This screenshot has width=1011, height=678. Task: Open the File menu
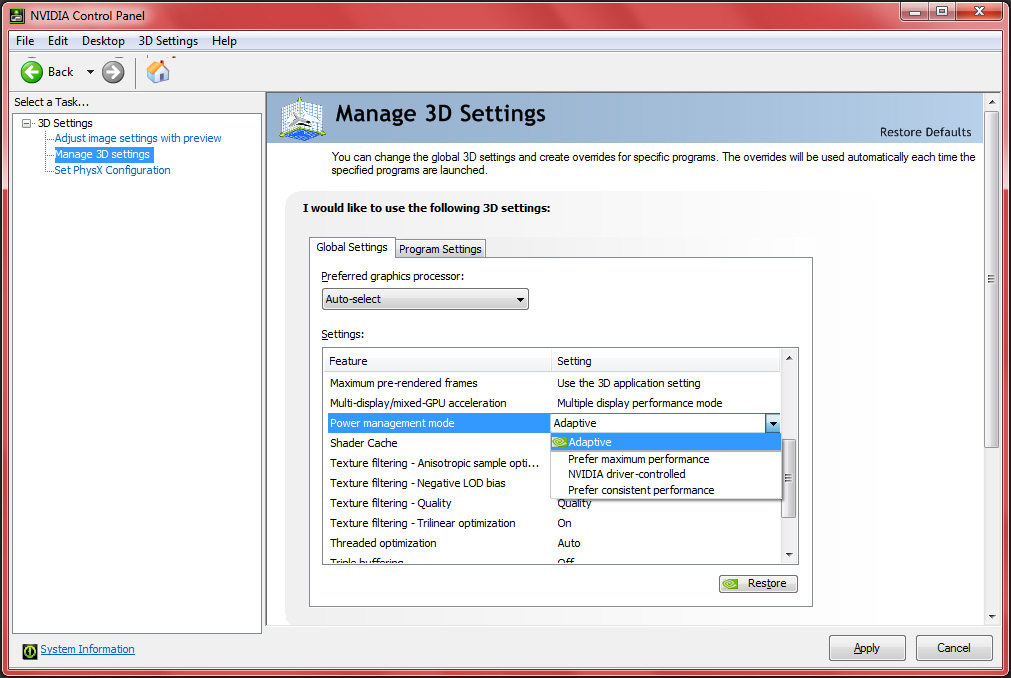click(x=25, y=41)
